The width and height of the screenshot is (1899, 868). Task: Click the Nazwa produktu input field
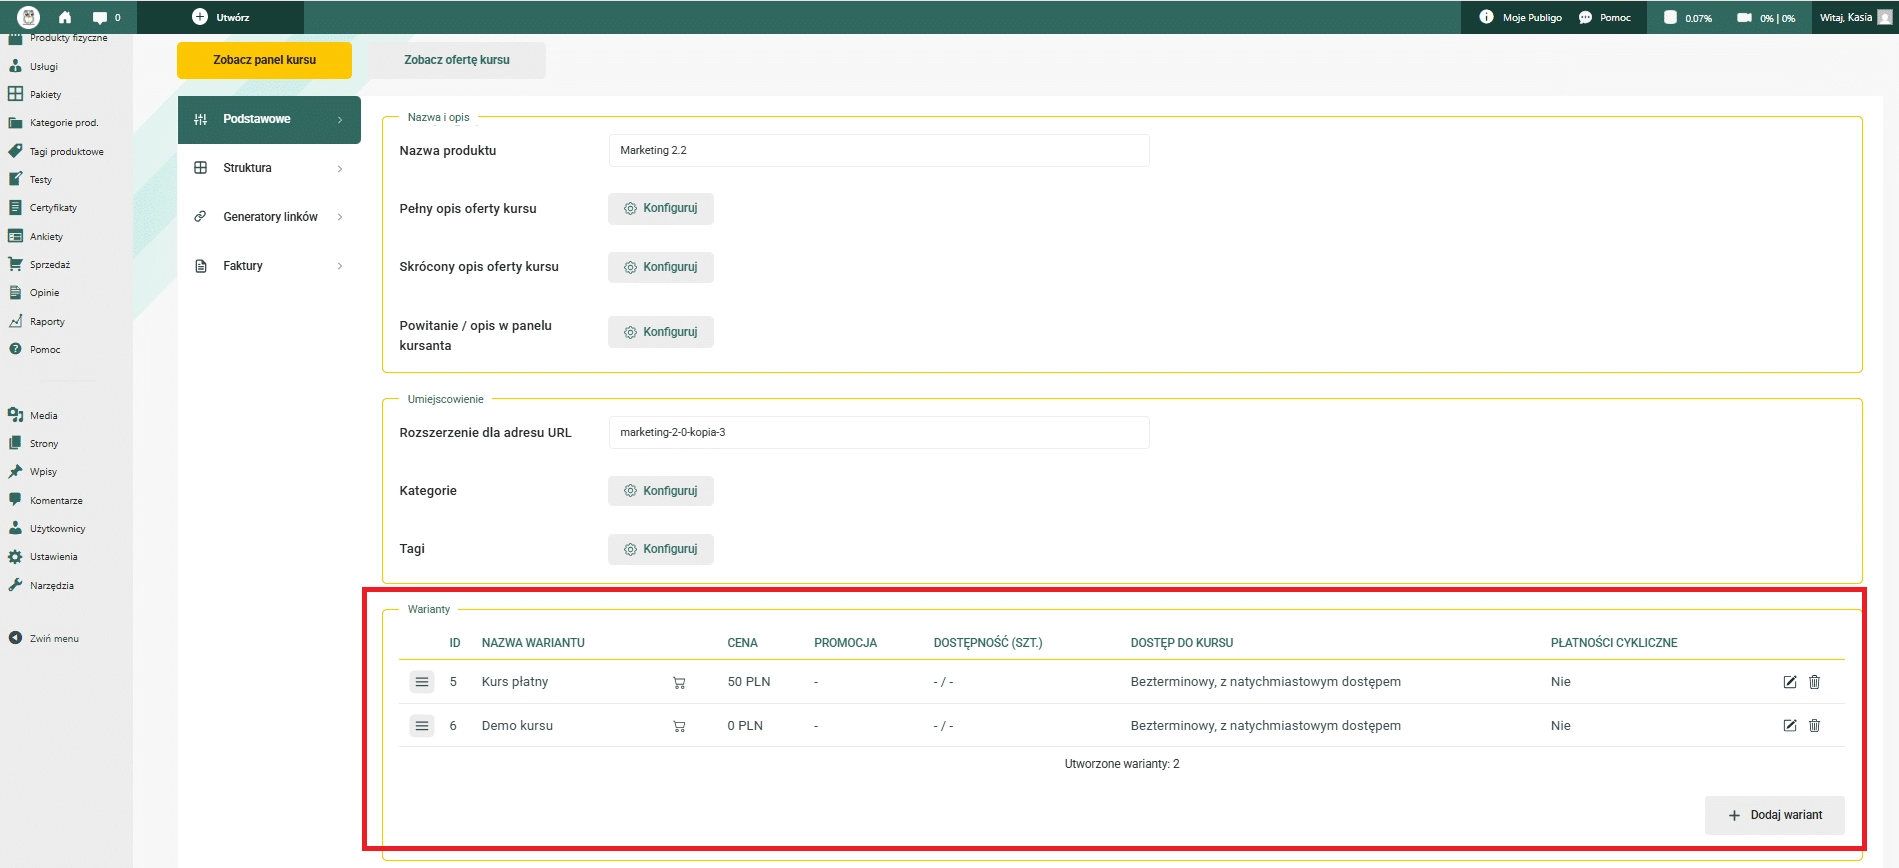[x=879, y=151]
